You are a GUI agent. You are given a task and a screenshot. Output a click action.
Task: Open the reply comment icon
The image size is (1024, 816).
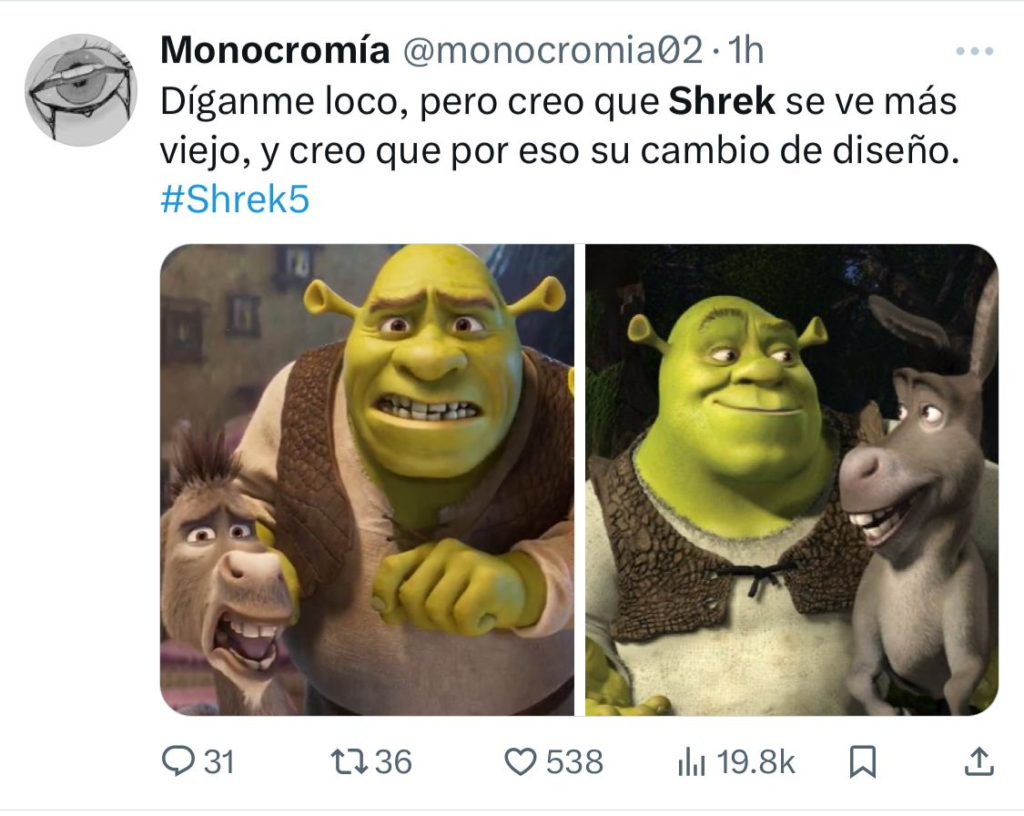[178, 761]
